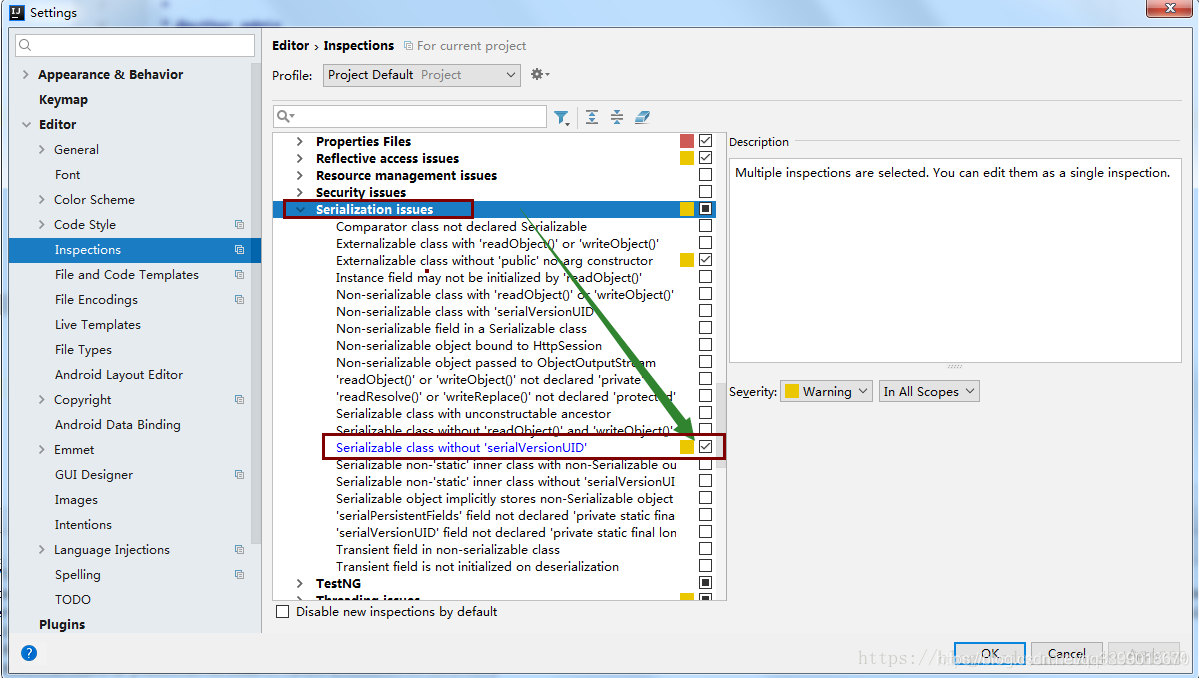Screen dimensions: 1199x678
Task: Open the Profile dropdown Project Default
Action: click(x=421, y=75)
